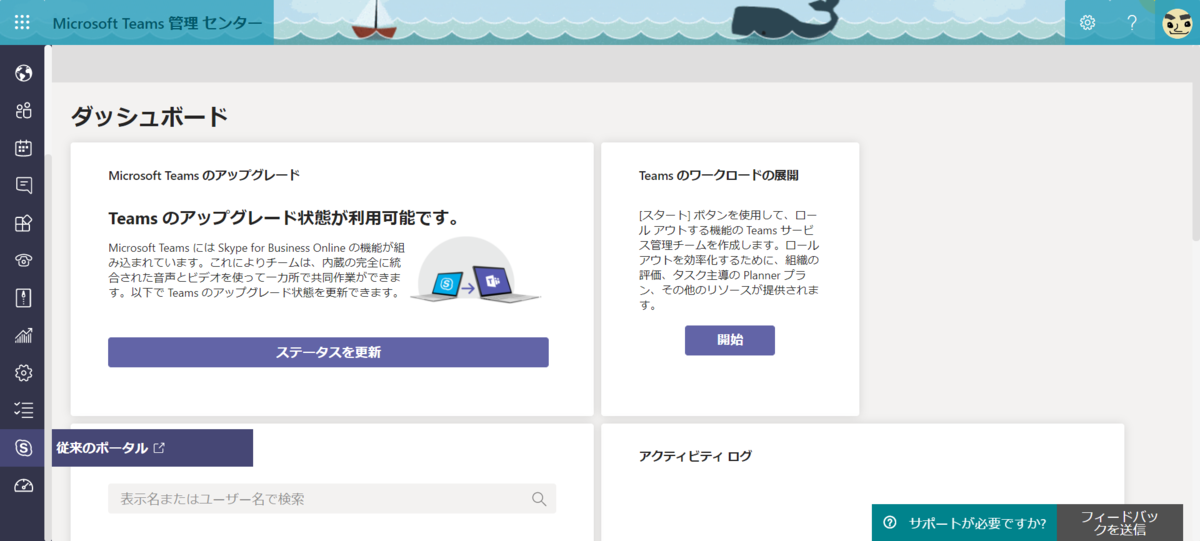The height and width of the screenshot is (541, 1200).
Task: Click Microsoft Teams 管理センター title
Action: click(157, 22)
